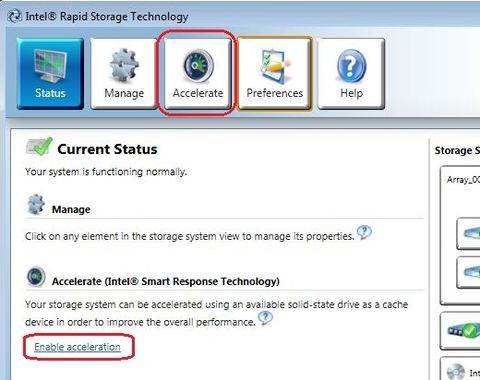This screenshot has height=380, width=480.
Task: Click the gear icon beside Manage heading
Action: 36,204
